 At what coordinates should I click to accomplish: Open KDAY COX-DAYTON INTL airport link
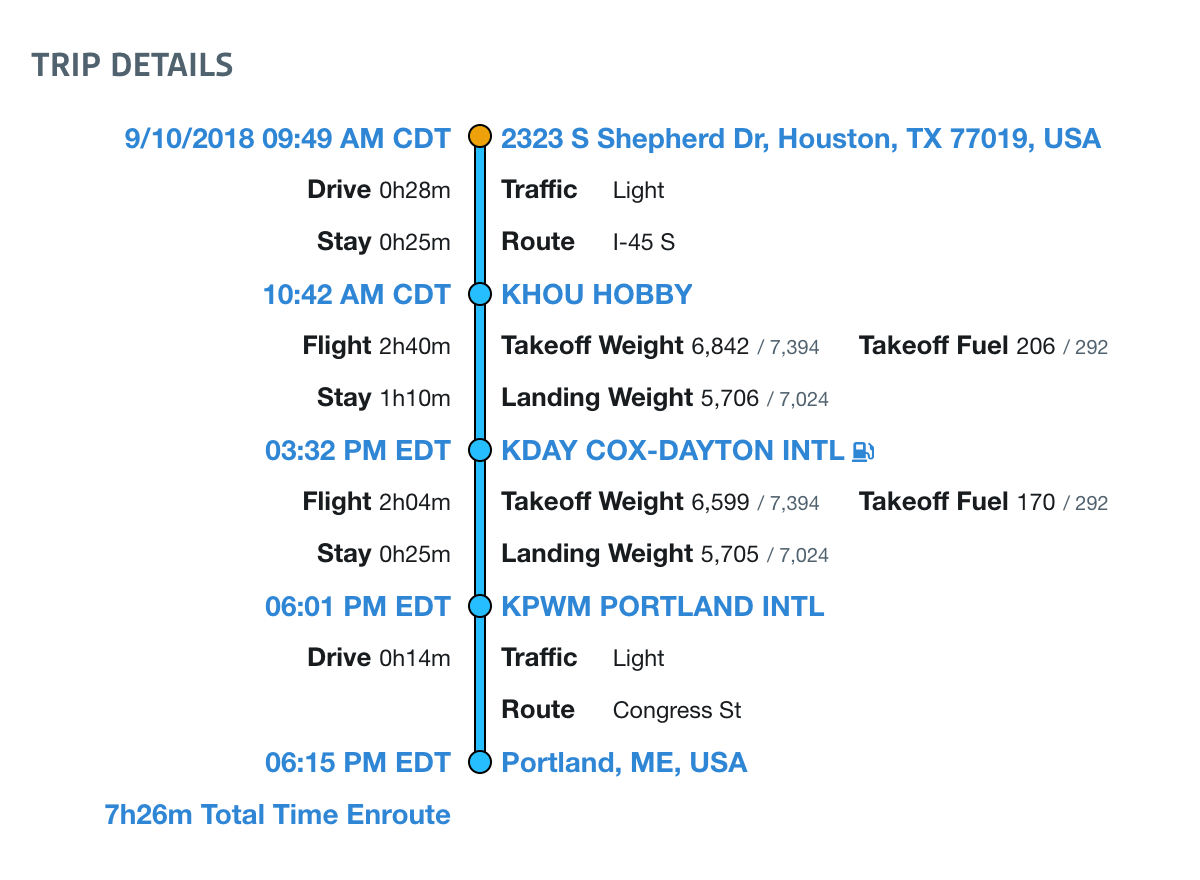point(673,450)
